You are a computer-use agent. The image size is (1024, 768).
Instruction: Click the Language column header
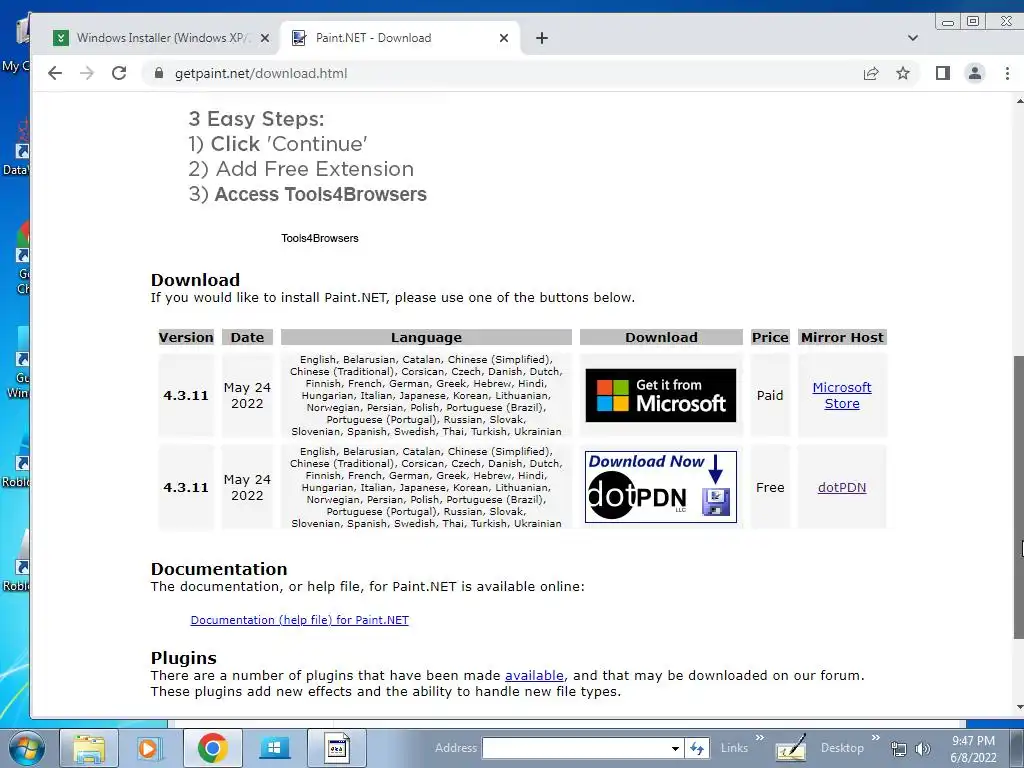(426, 337)
